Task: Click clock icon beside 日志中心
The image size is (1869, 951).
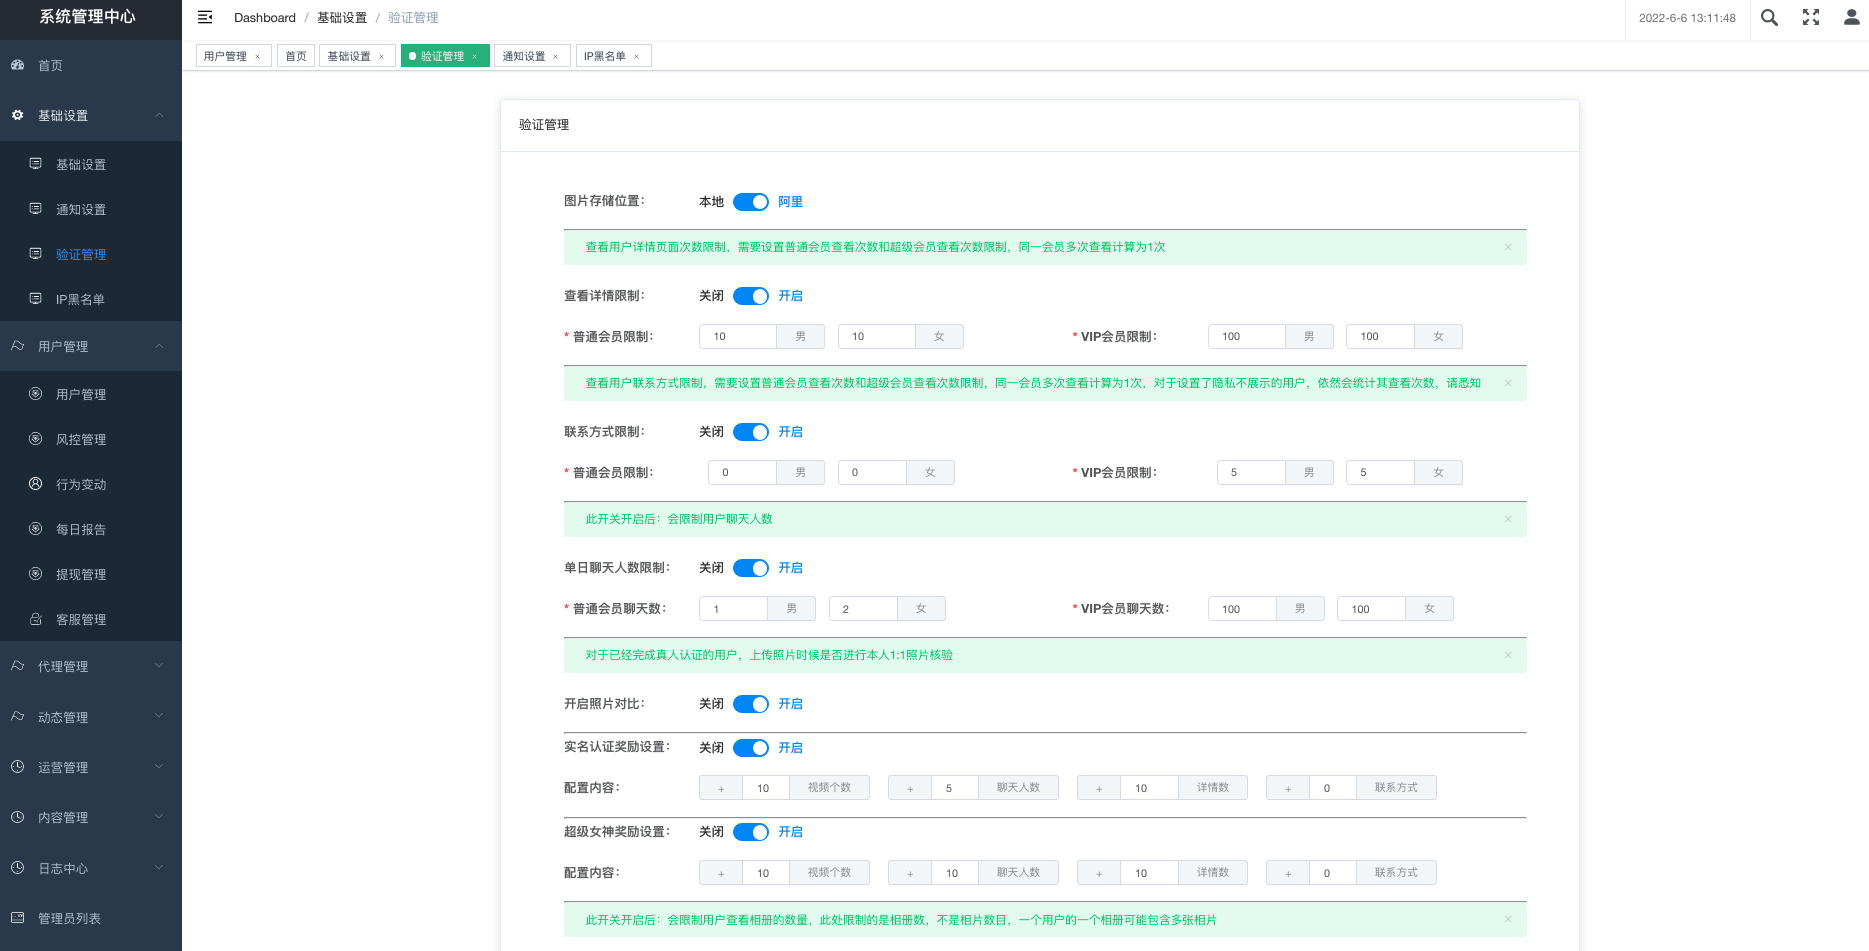Action: point(18,868)
